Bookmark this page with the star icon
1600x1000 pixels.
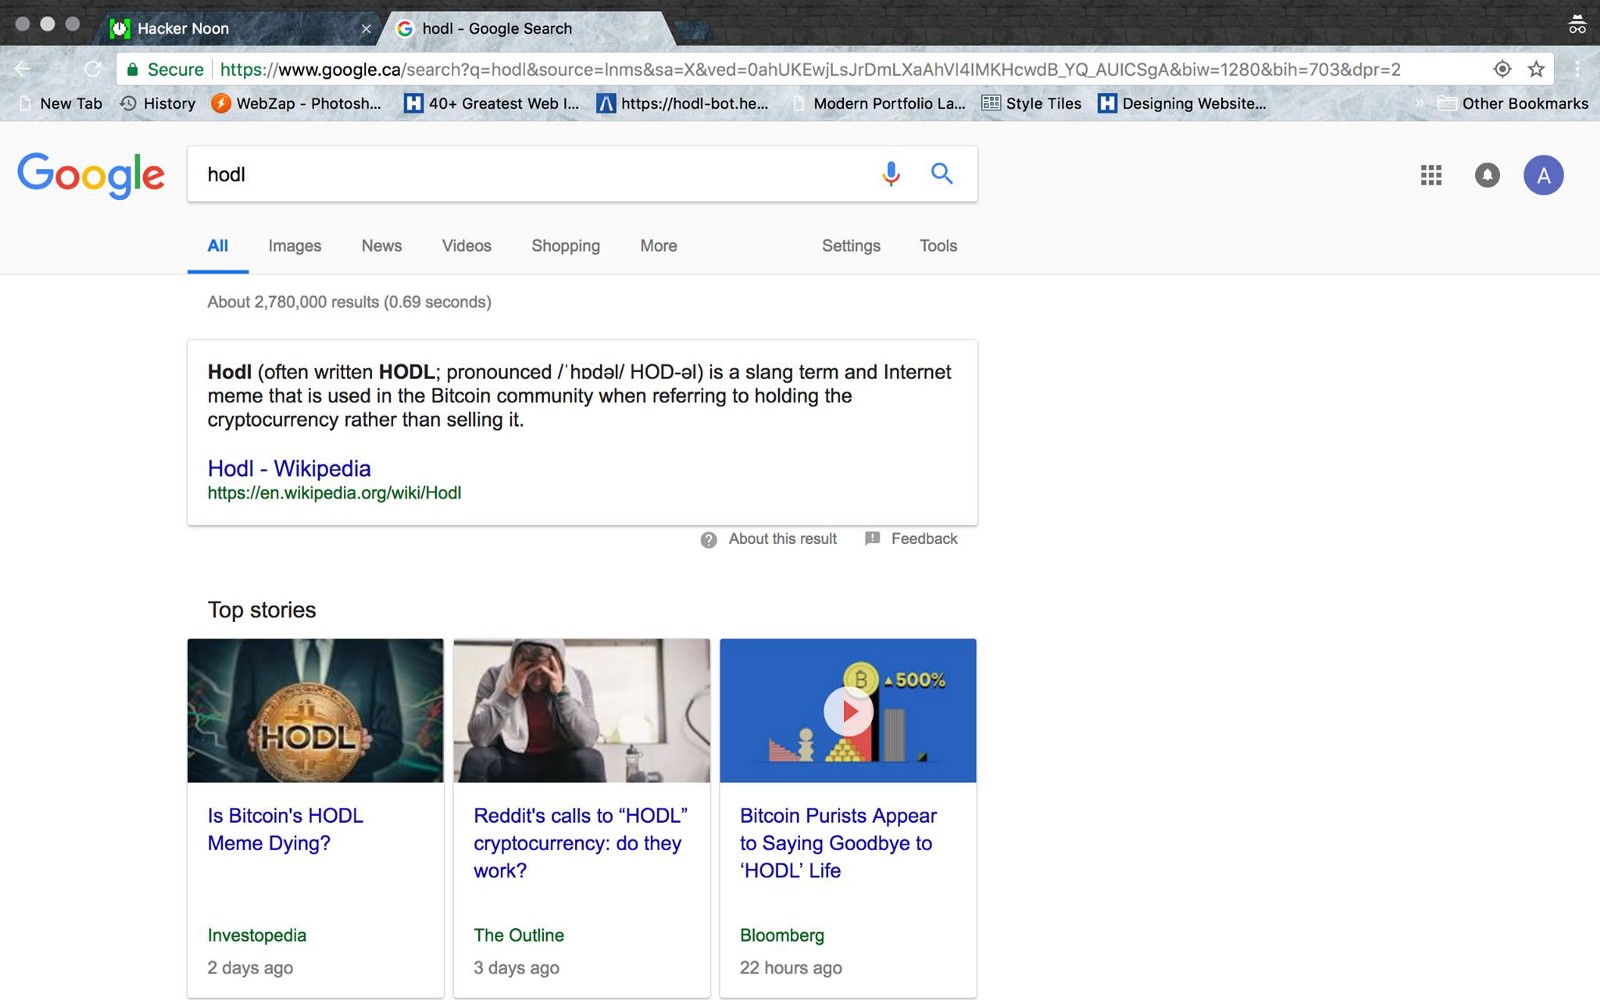[1536, 69]
